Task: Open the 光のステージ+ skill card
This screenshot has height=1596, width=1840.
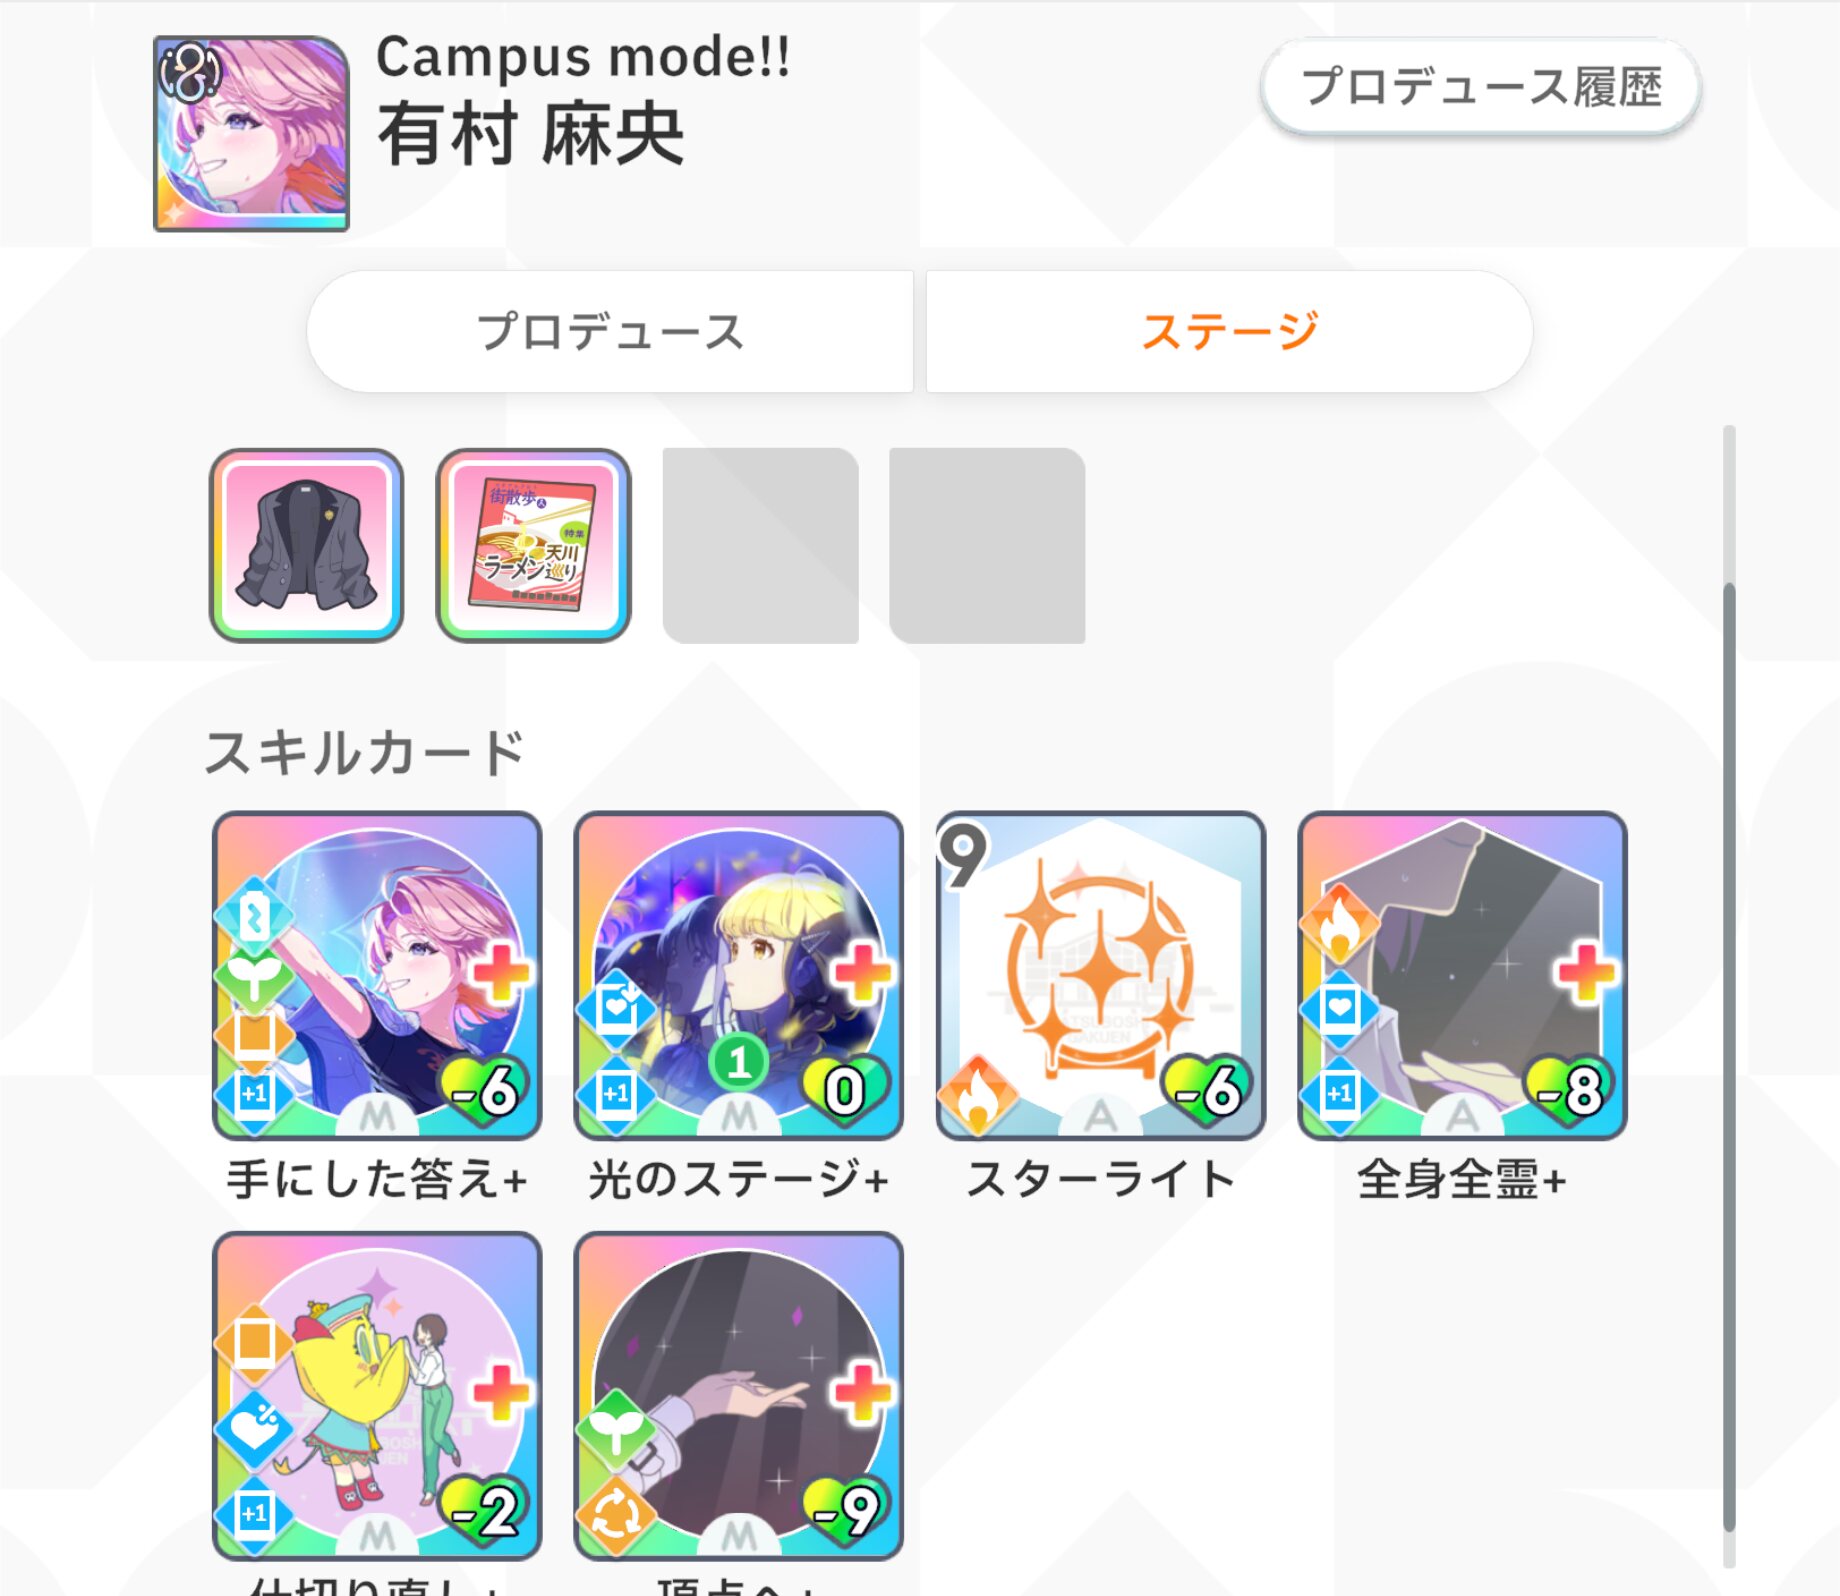Action: click(738, 975)
